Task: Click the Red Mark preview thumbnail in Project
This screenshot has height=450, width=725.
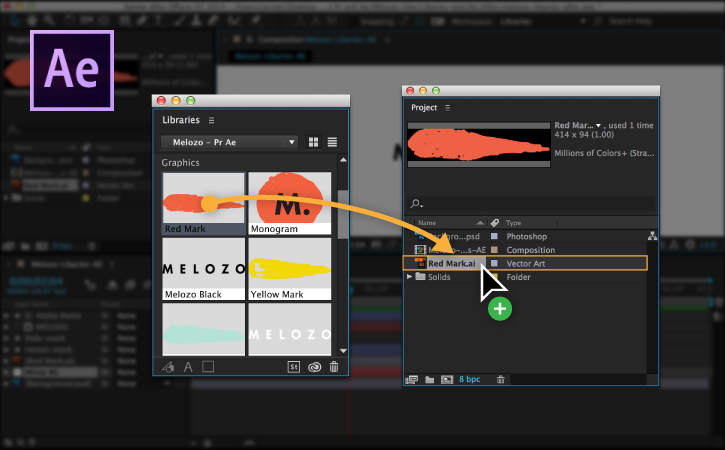Action: (x=479, y=145)
